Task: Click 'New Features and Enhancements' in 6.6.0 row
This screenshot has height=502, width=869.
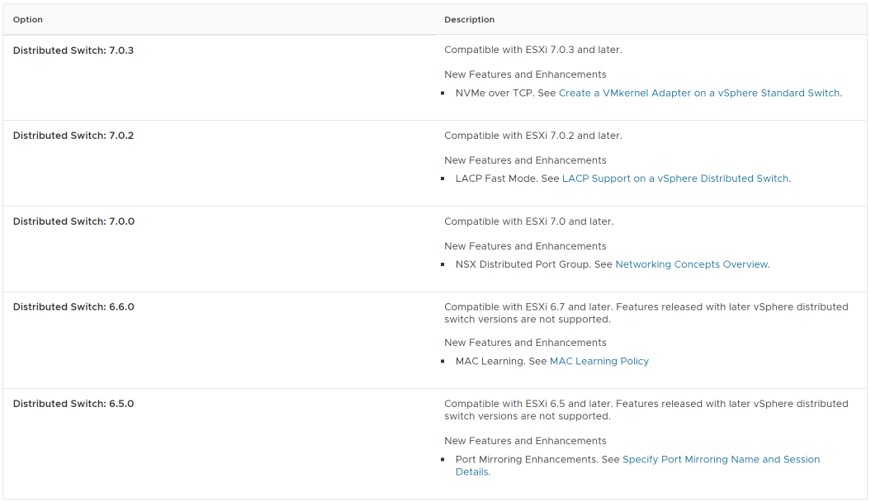Action: click(x=525, y=342)
